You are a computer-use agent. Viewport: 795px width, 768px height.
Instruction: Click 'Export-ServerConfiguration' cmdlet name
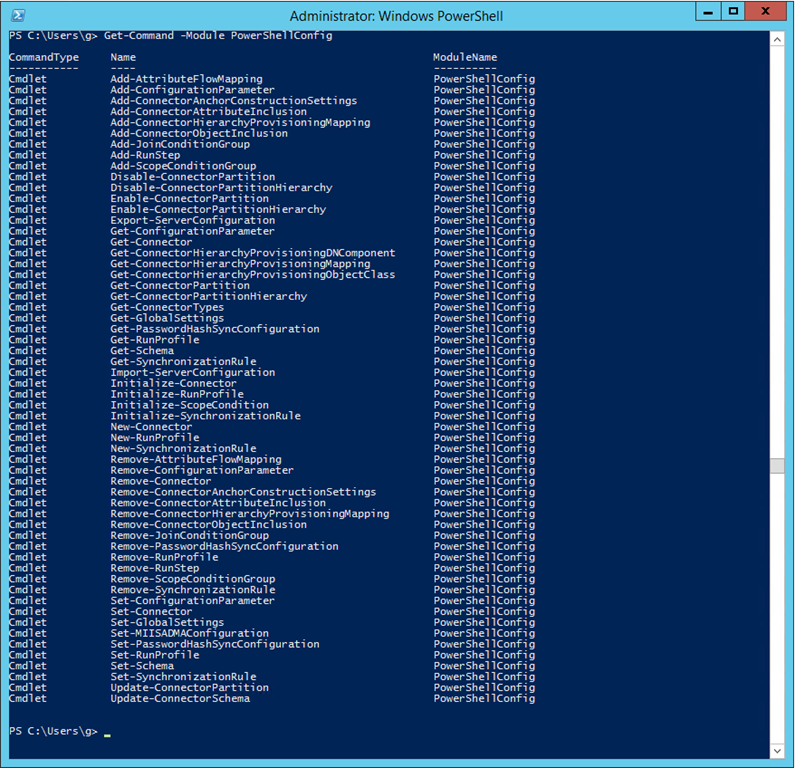tap(193, 221)
